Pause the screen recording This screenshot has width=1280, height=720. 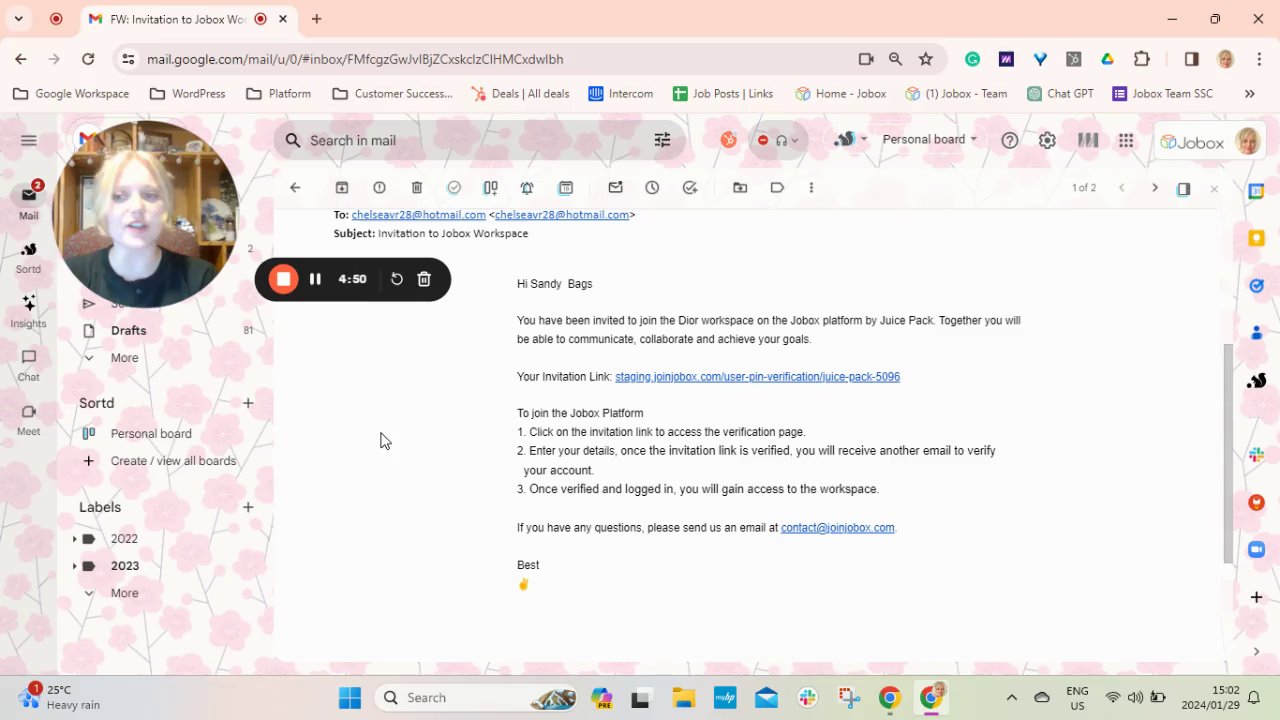point(315,279)
